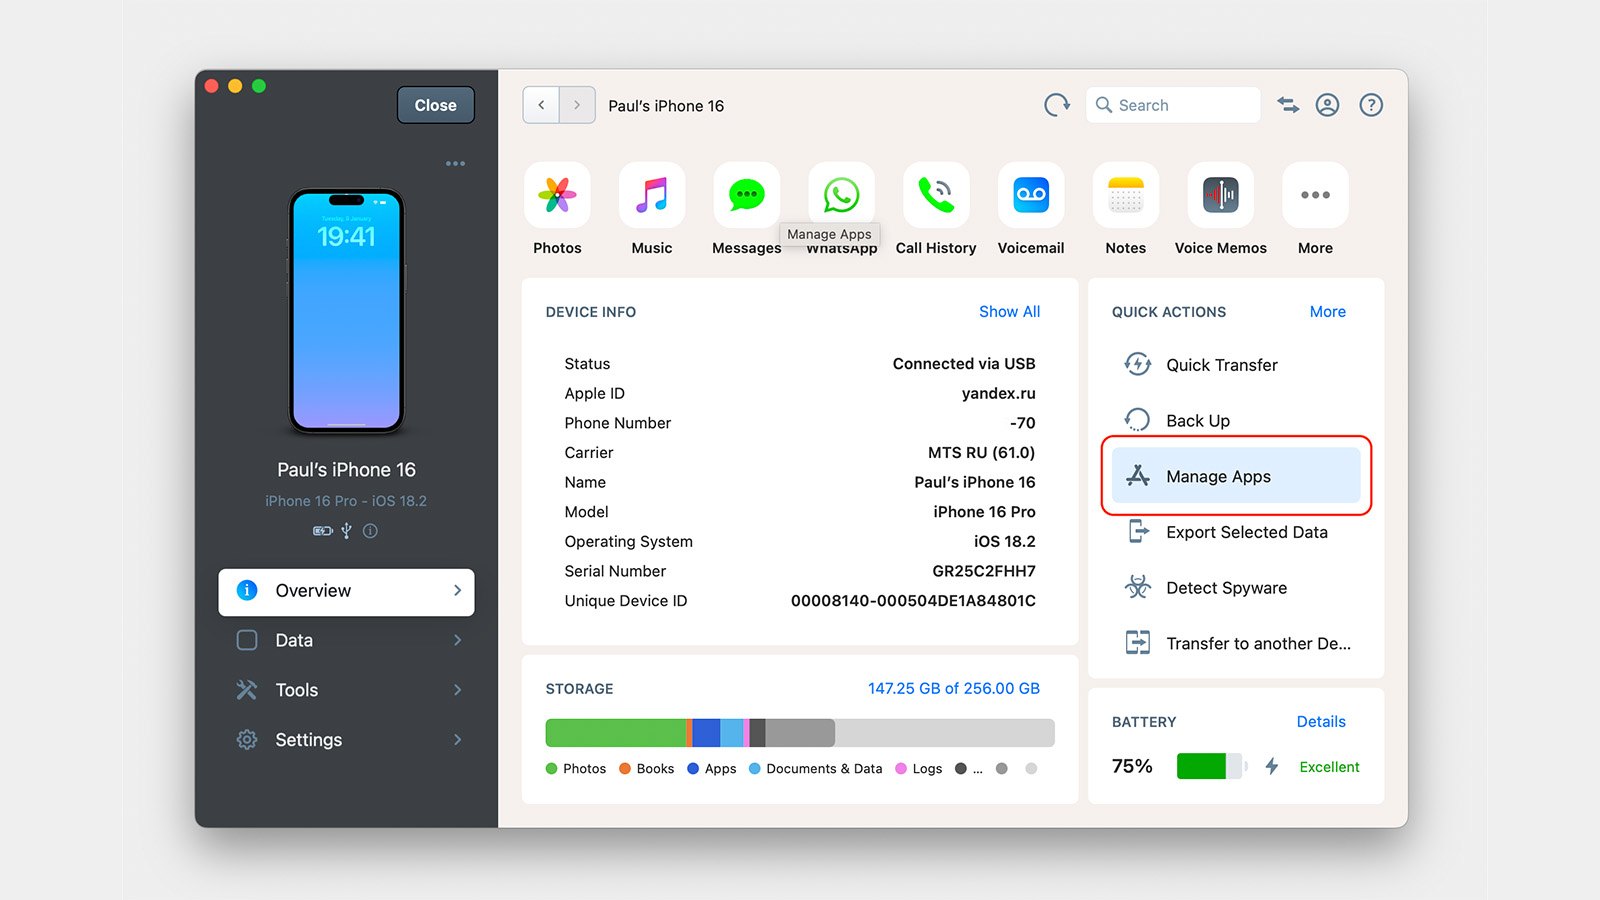The height and width of the screenshot is (900, 1600).
Task: Open the Messages app icon
Action: pyautogui.click(x=747, y=195)
